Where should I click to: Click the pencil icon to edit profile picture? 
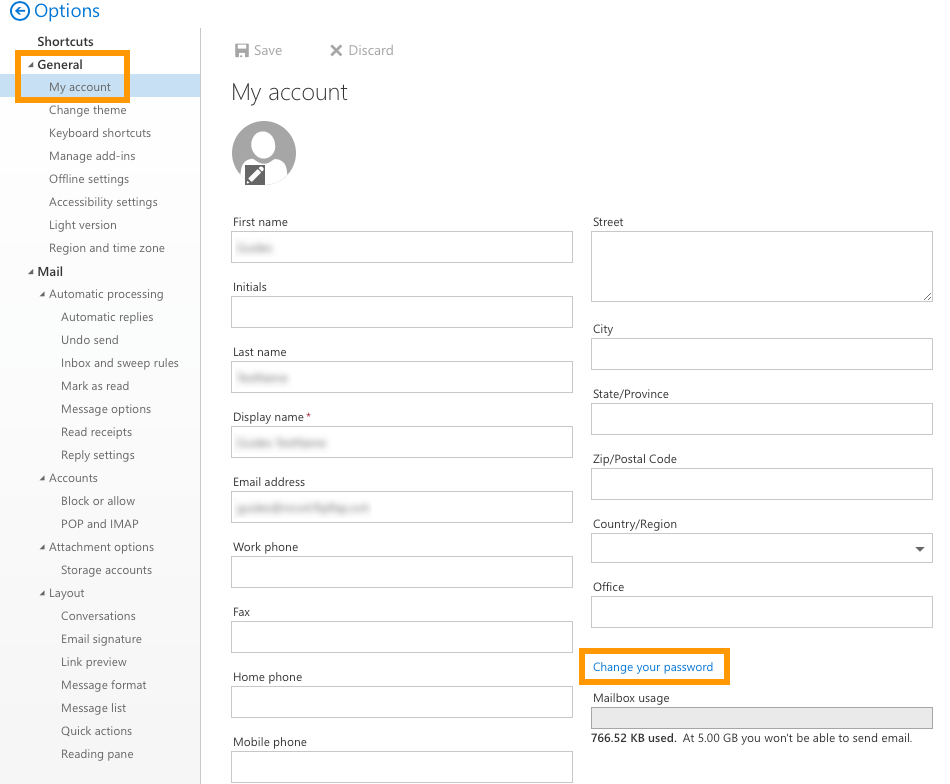[x=253, y=174]
